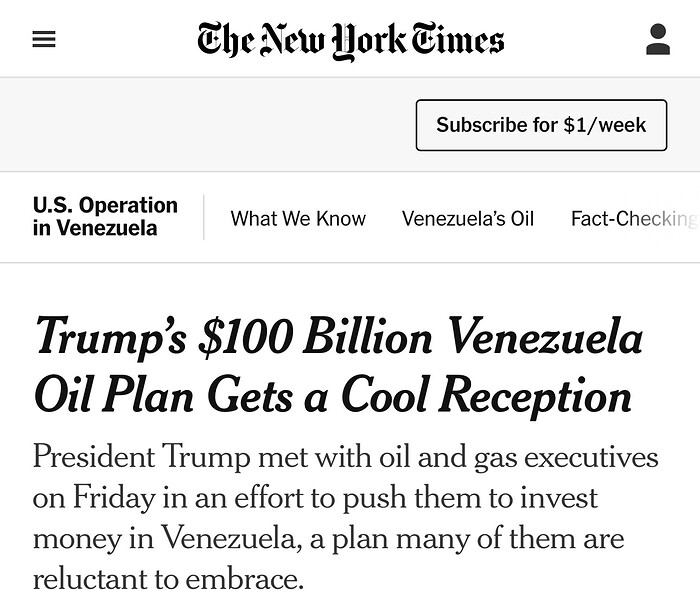Open the Fact-Checking tab
This screenshot has height=616, width=700.
pos(632,218)
